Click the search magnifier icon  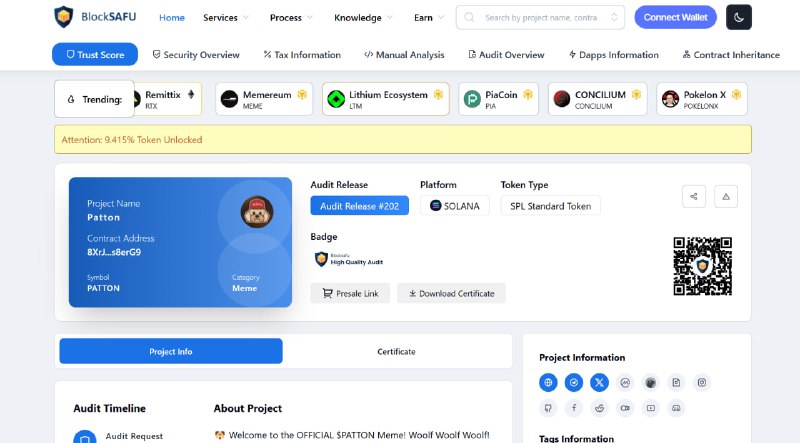(x=469, y=17)
